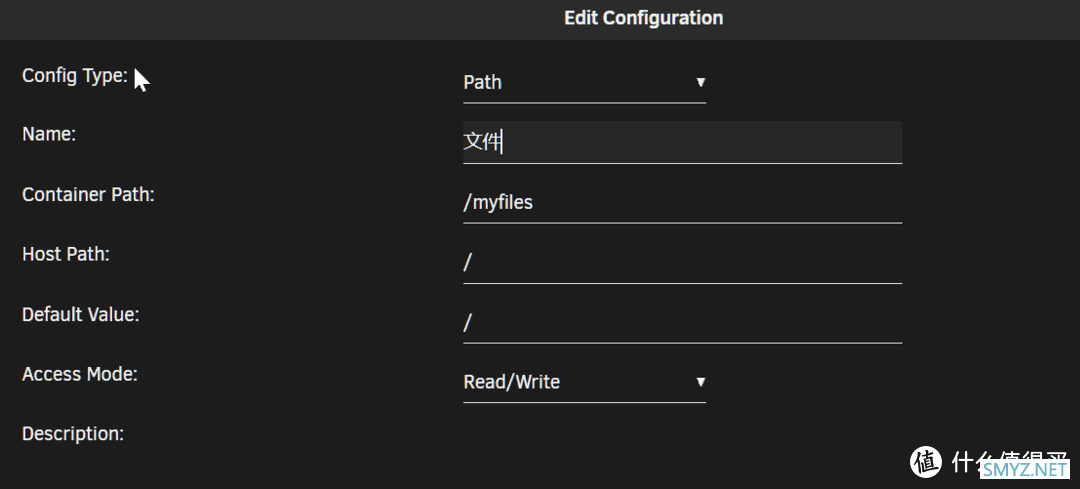1080x489 pixels.
Task: Click the Edit Configuration dialog title
Action: click(x=643, y=18)
